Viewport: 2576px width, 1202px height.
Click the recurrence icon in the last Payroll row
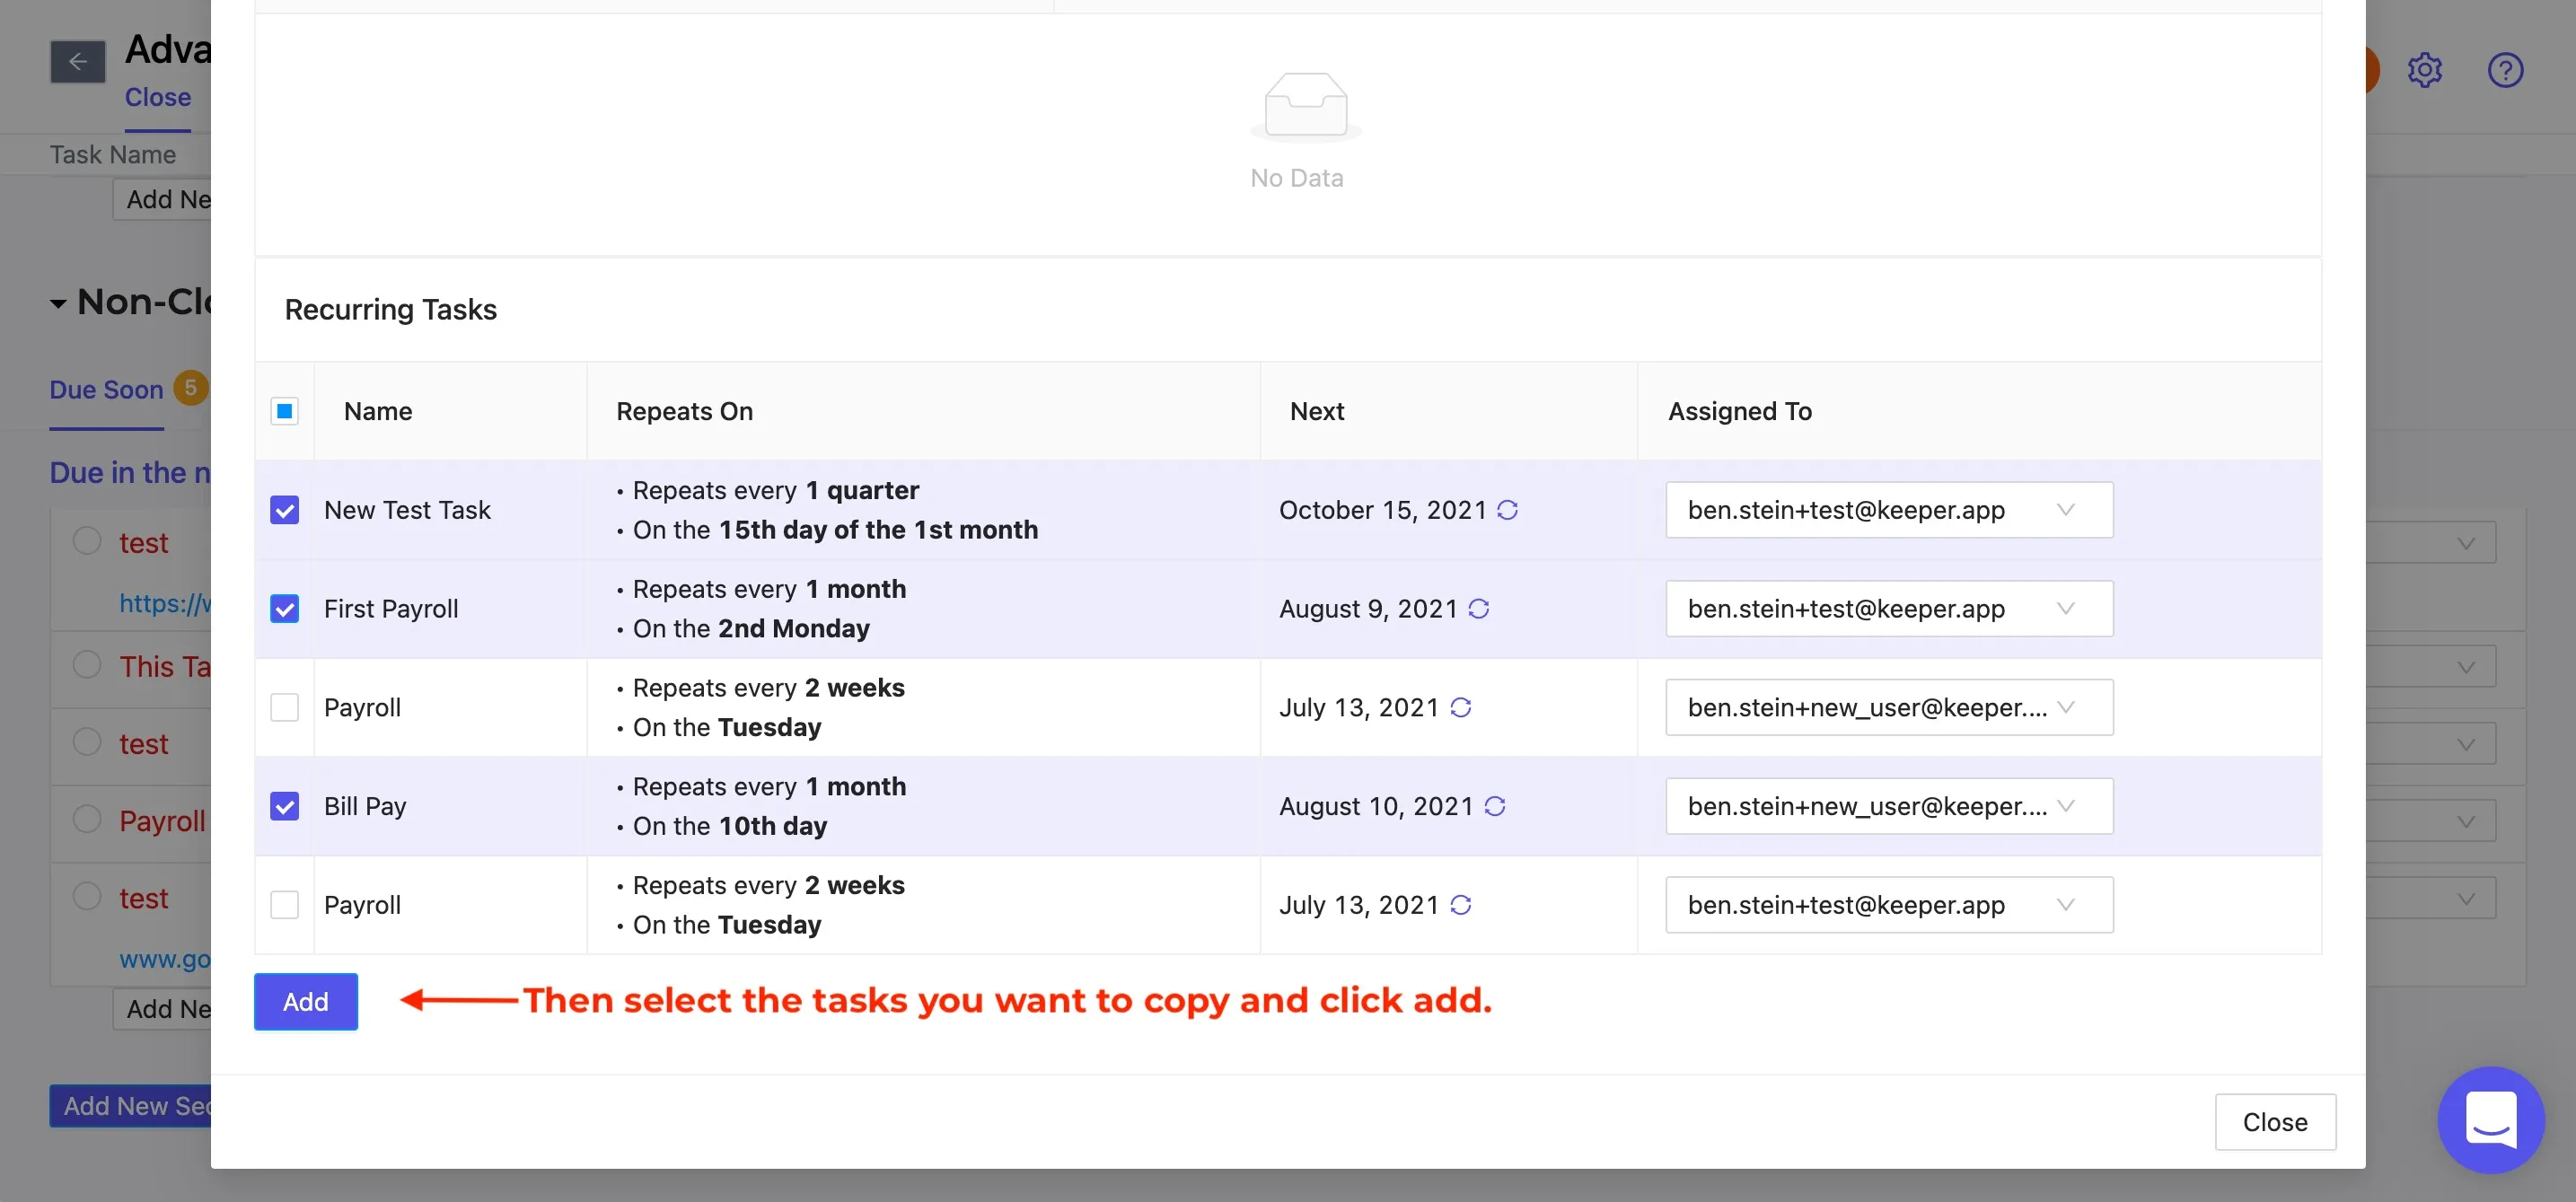point(1460,905)
